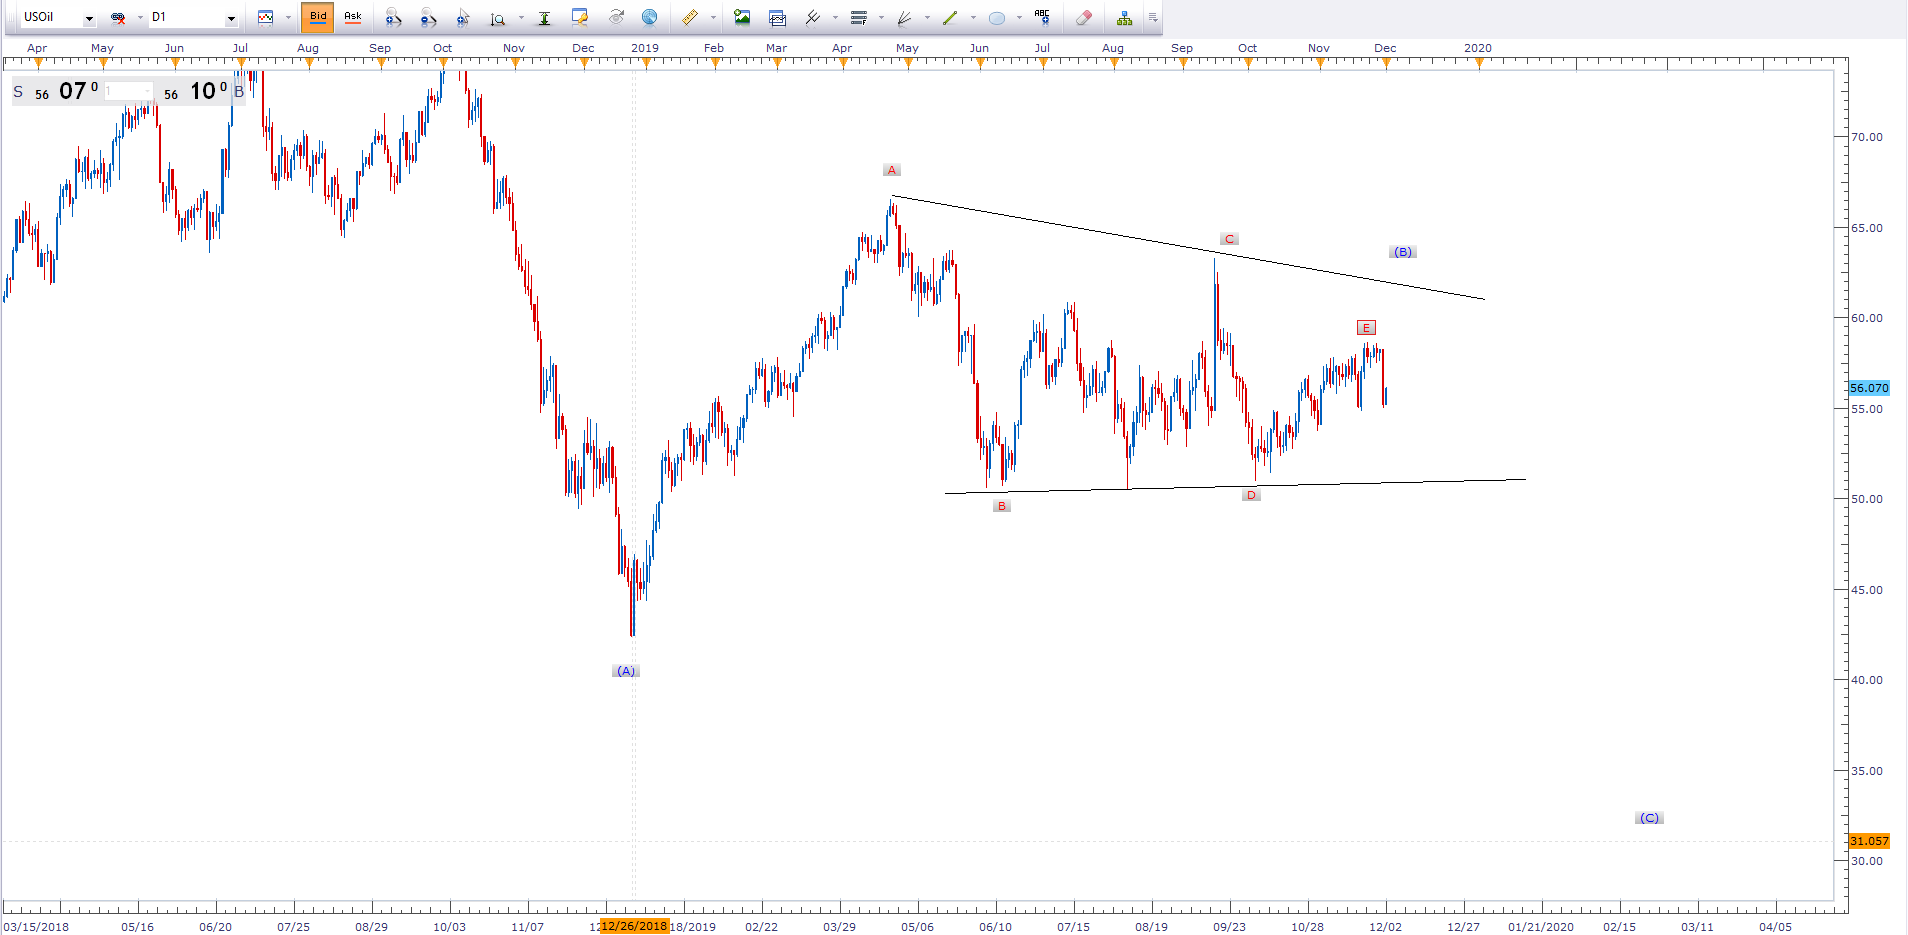
Task: Click the zoom in magnifier icon
Action: (x=393, y=18)
